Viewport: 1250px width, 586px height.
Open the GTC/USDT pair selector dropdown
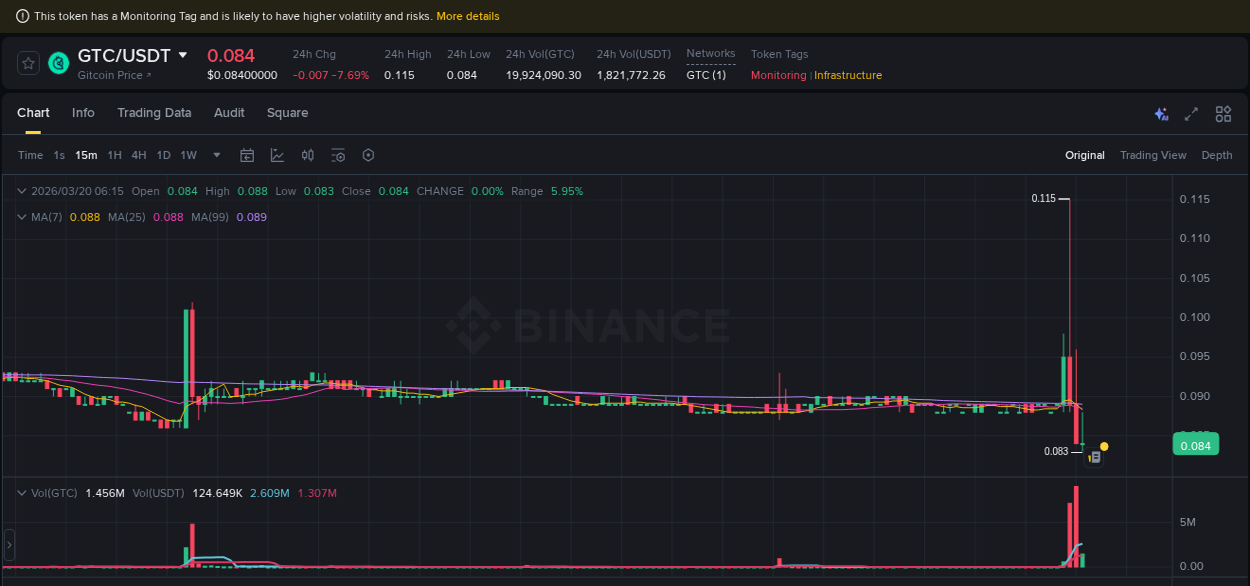tap(182, 56)
